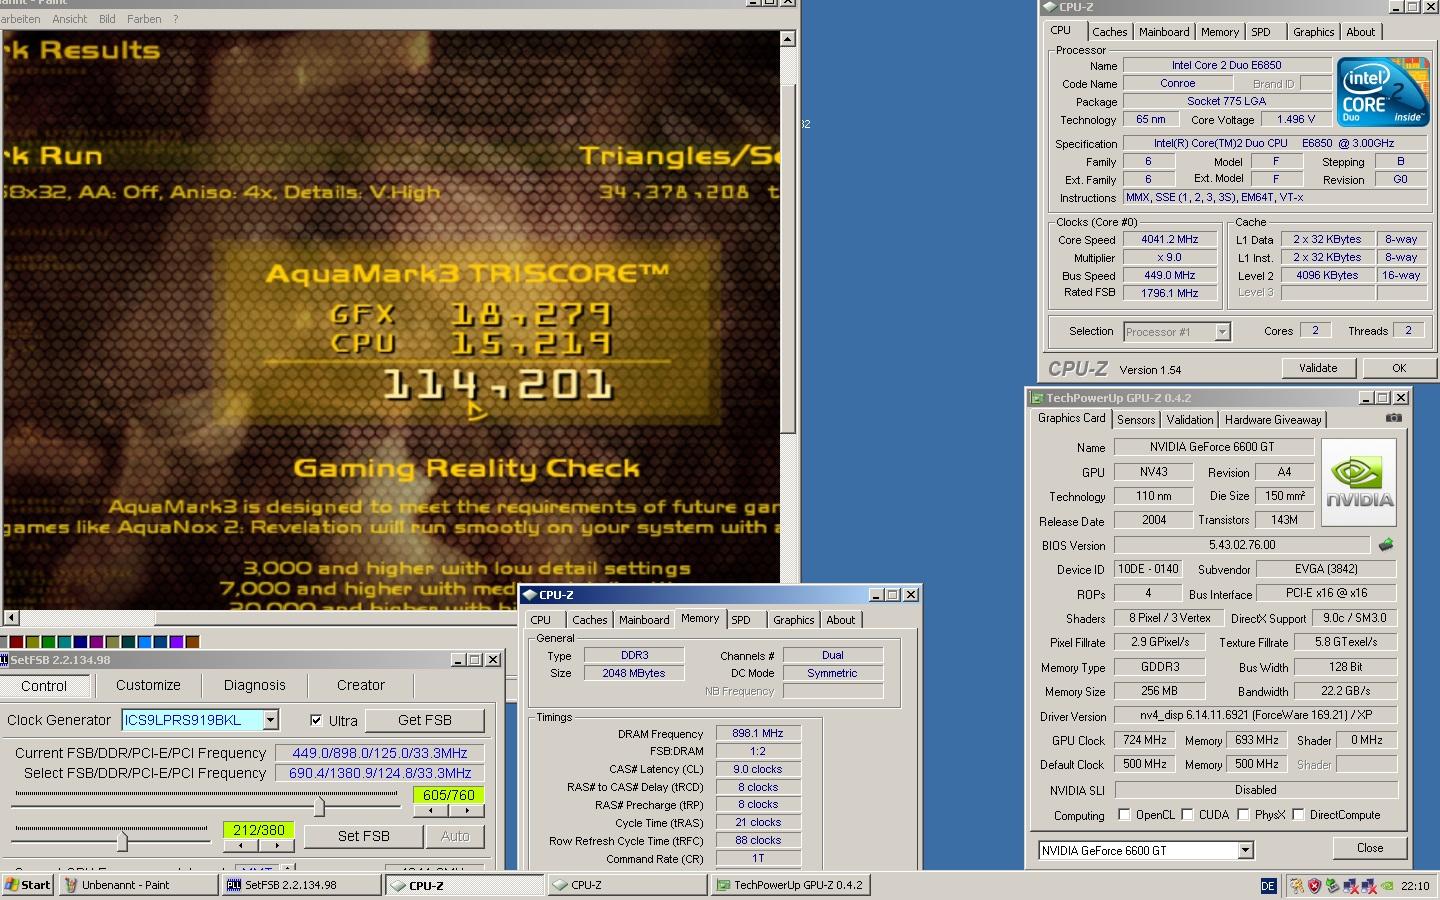Click the GPU-Z screenshot camera icon
Image resolution: width=1440 pixels, height=900 pixels.
pyautogui.click(x=1393, y=418)
